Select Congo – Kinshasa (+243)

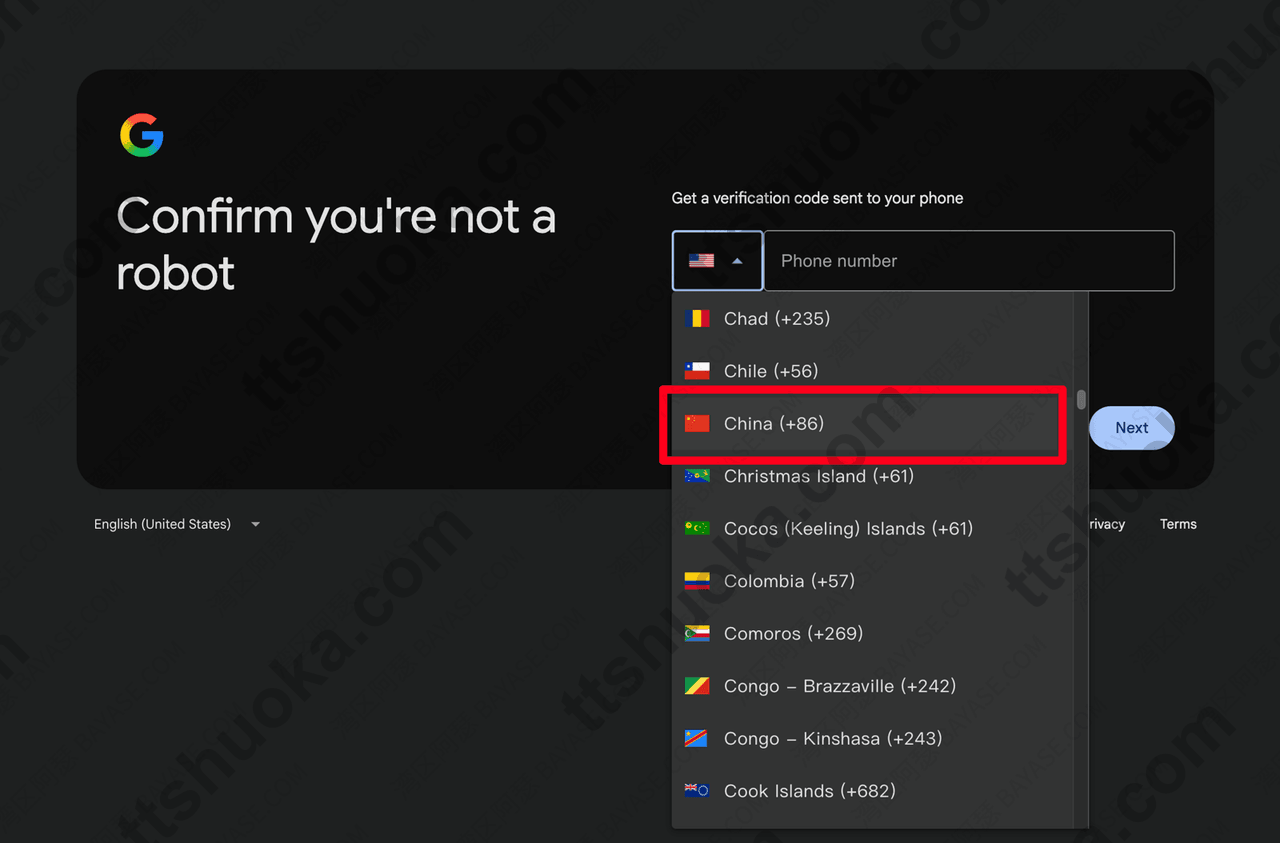[x=873, y=739]
